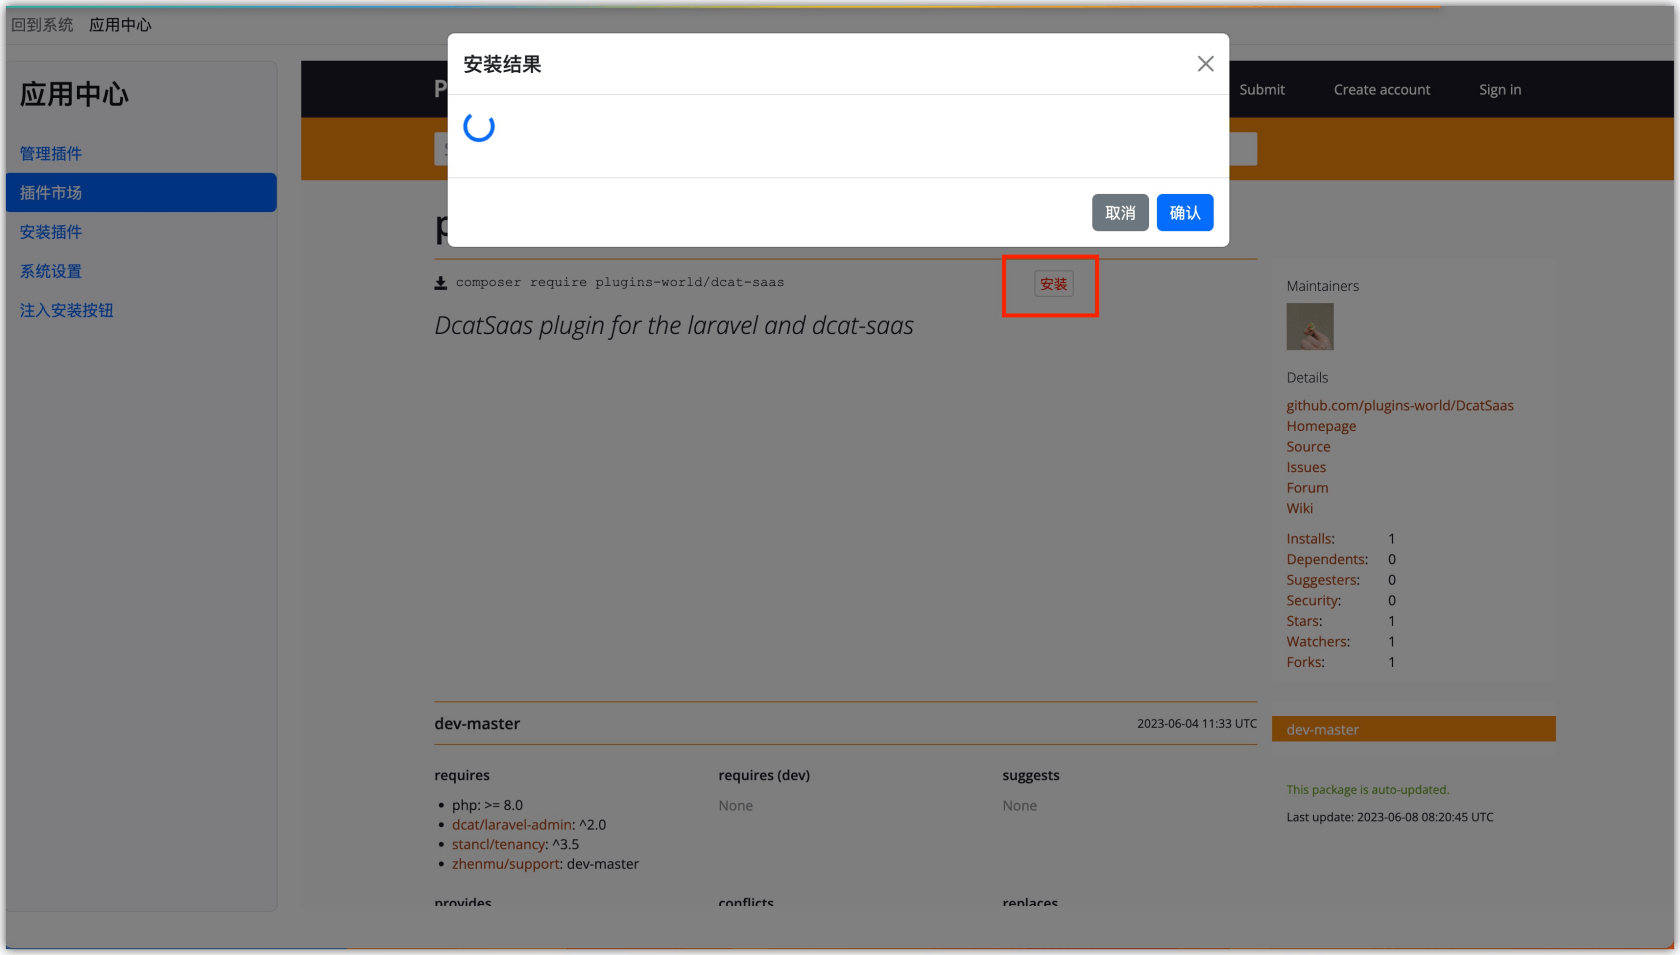Open dcat/laravel-admin dependency link
The height and width of the screenshot is (955, 1680).
click(512, 825)
